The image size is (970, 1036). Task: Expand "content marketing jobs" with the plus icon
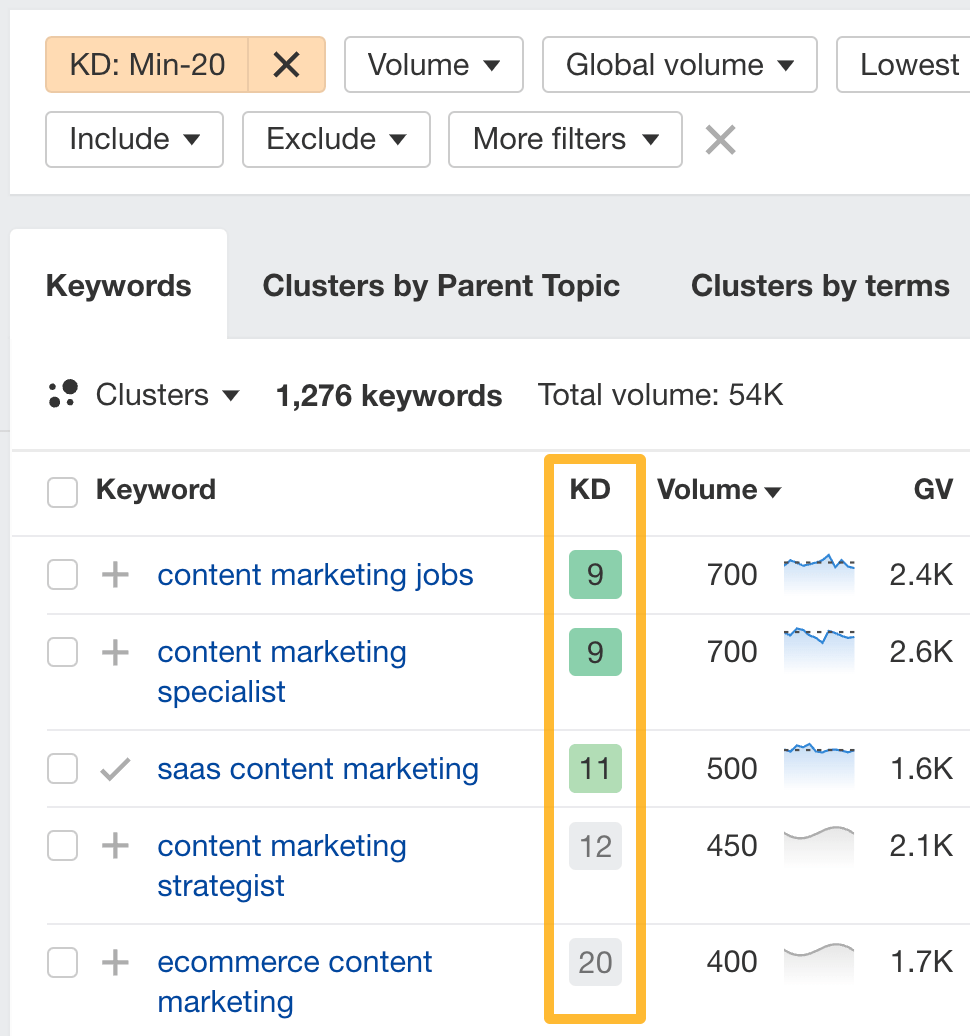tap(116, 575)
